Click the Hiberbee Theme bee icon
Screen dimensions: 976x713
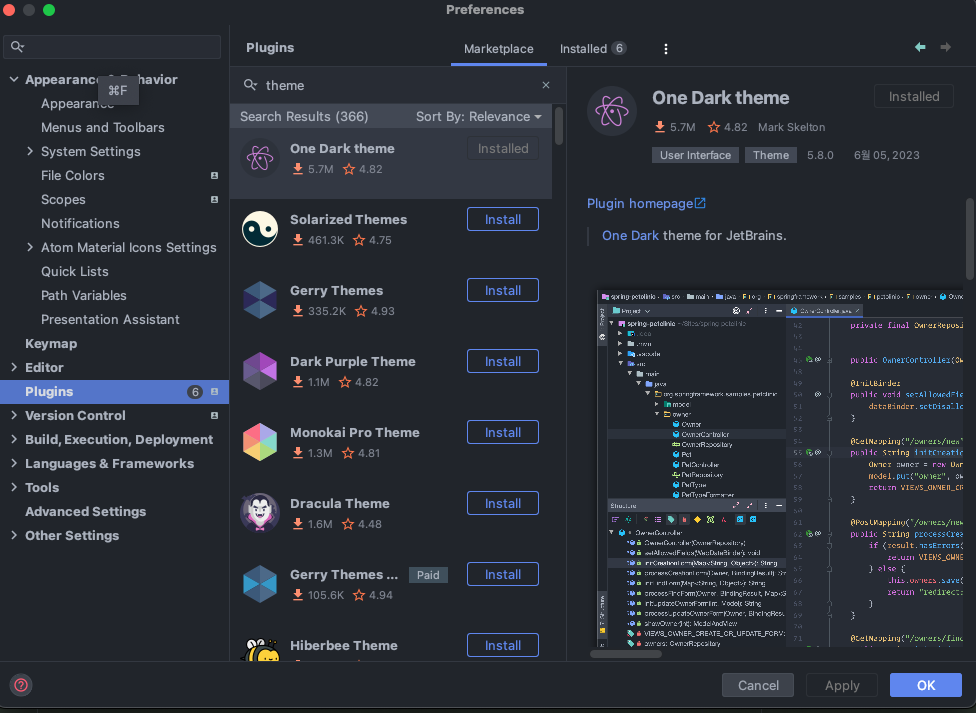(x=260, y=649)
